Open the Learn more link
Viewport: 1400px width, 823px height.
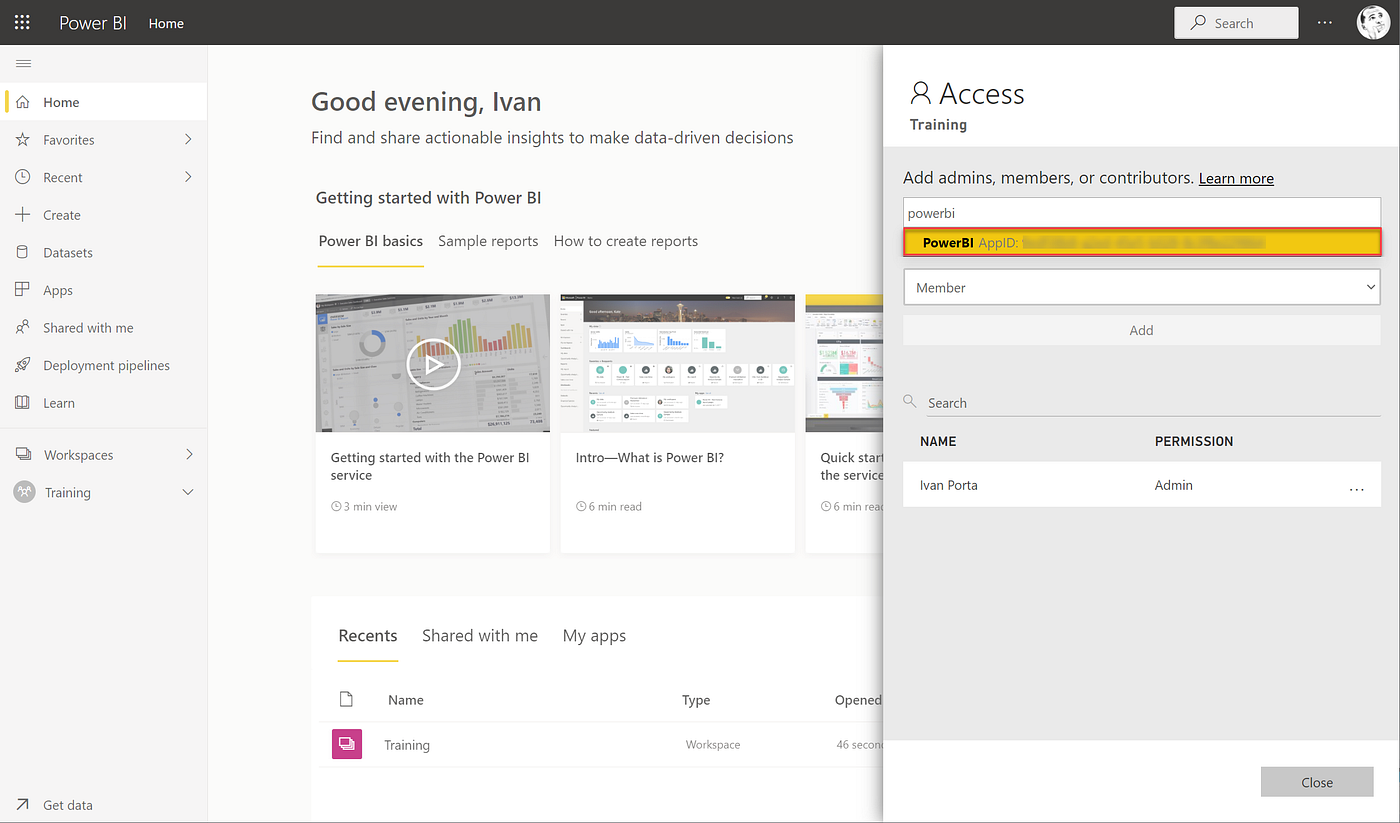click(1236, 177)
